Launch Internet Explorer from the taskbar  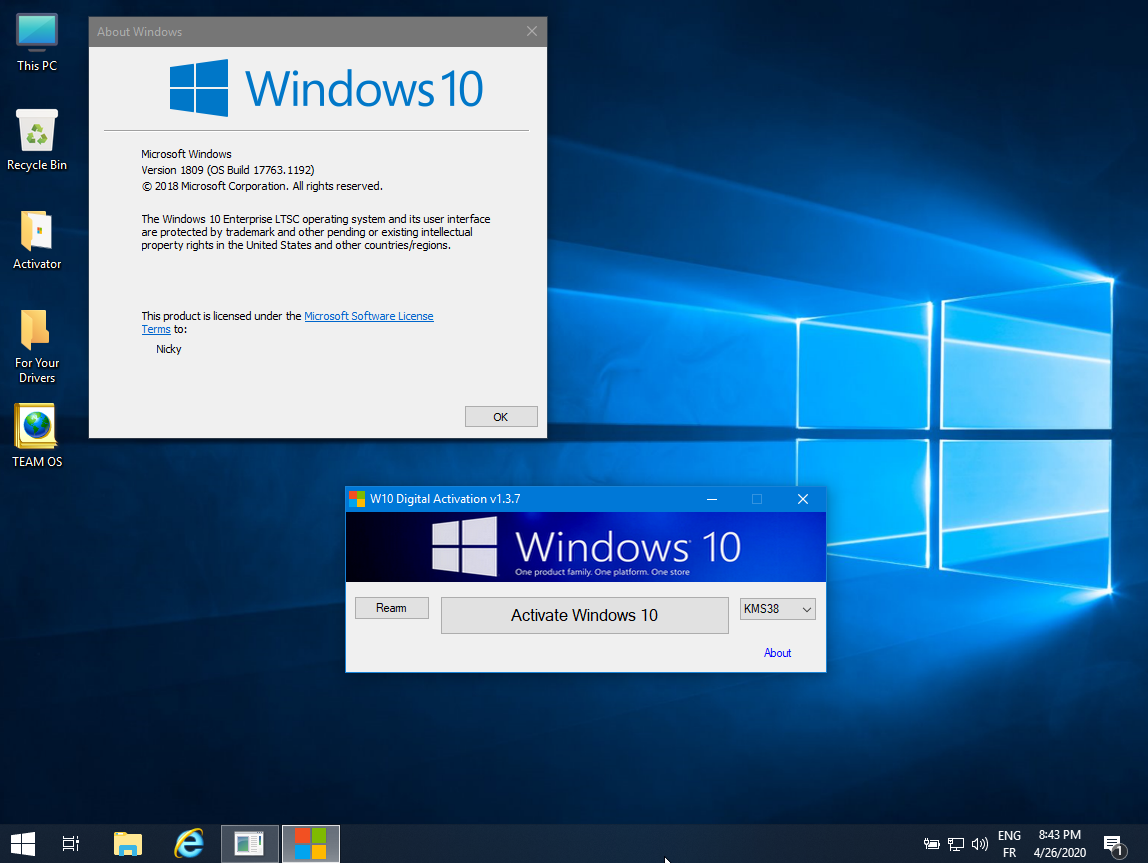coord(189,843)
